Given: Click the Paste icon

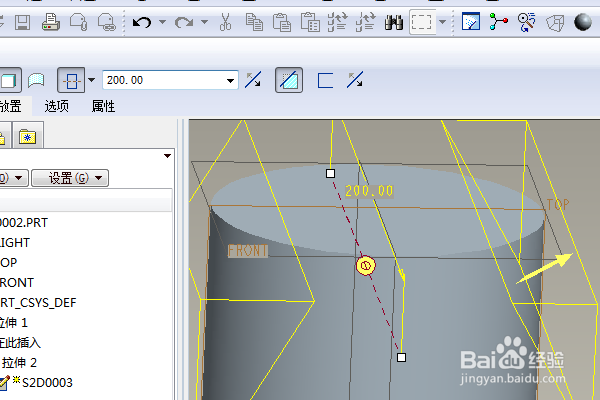Looking at the screenshot, I should (282, 22).
